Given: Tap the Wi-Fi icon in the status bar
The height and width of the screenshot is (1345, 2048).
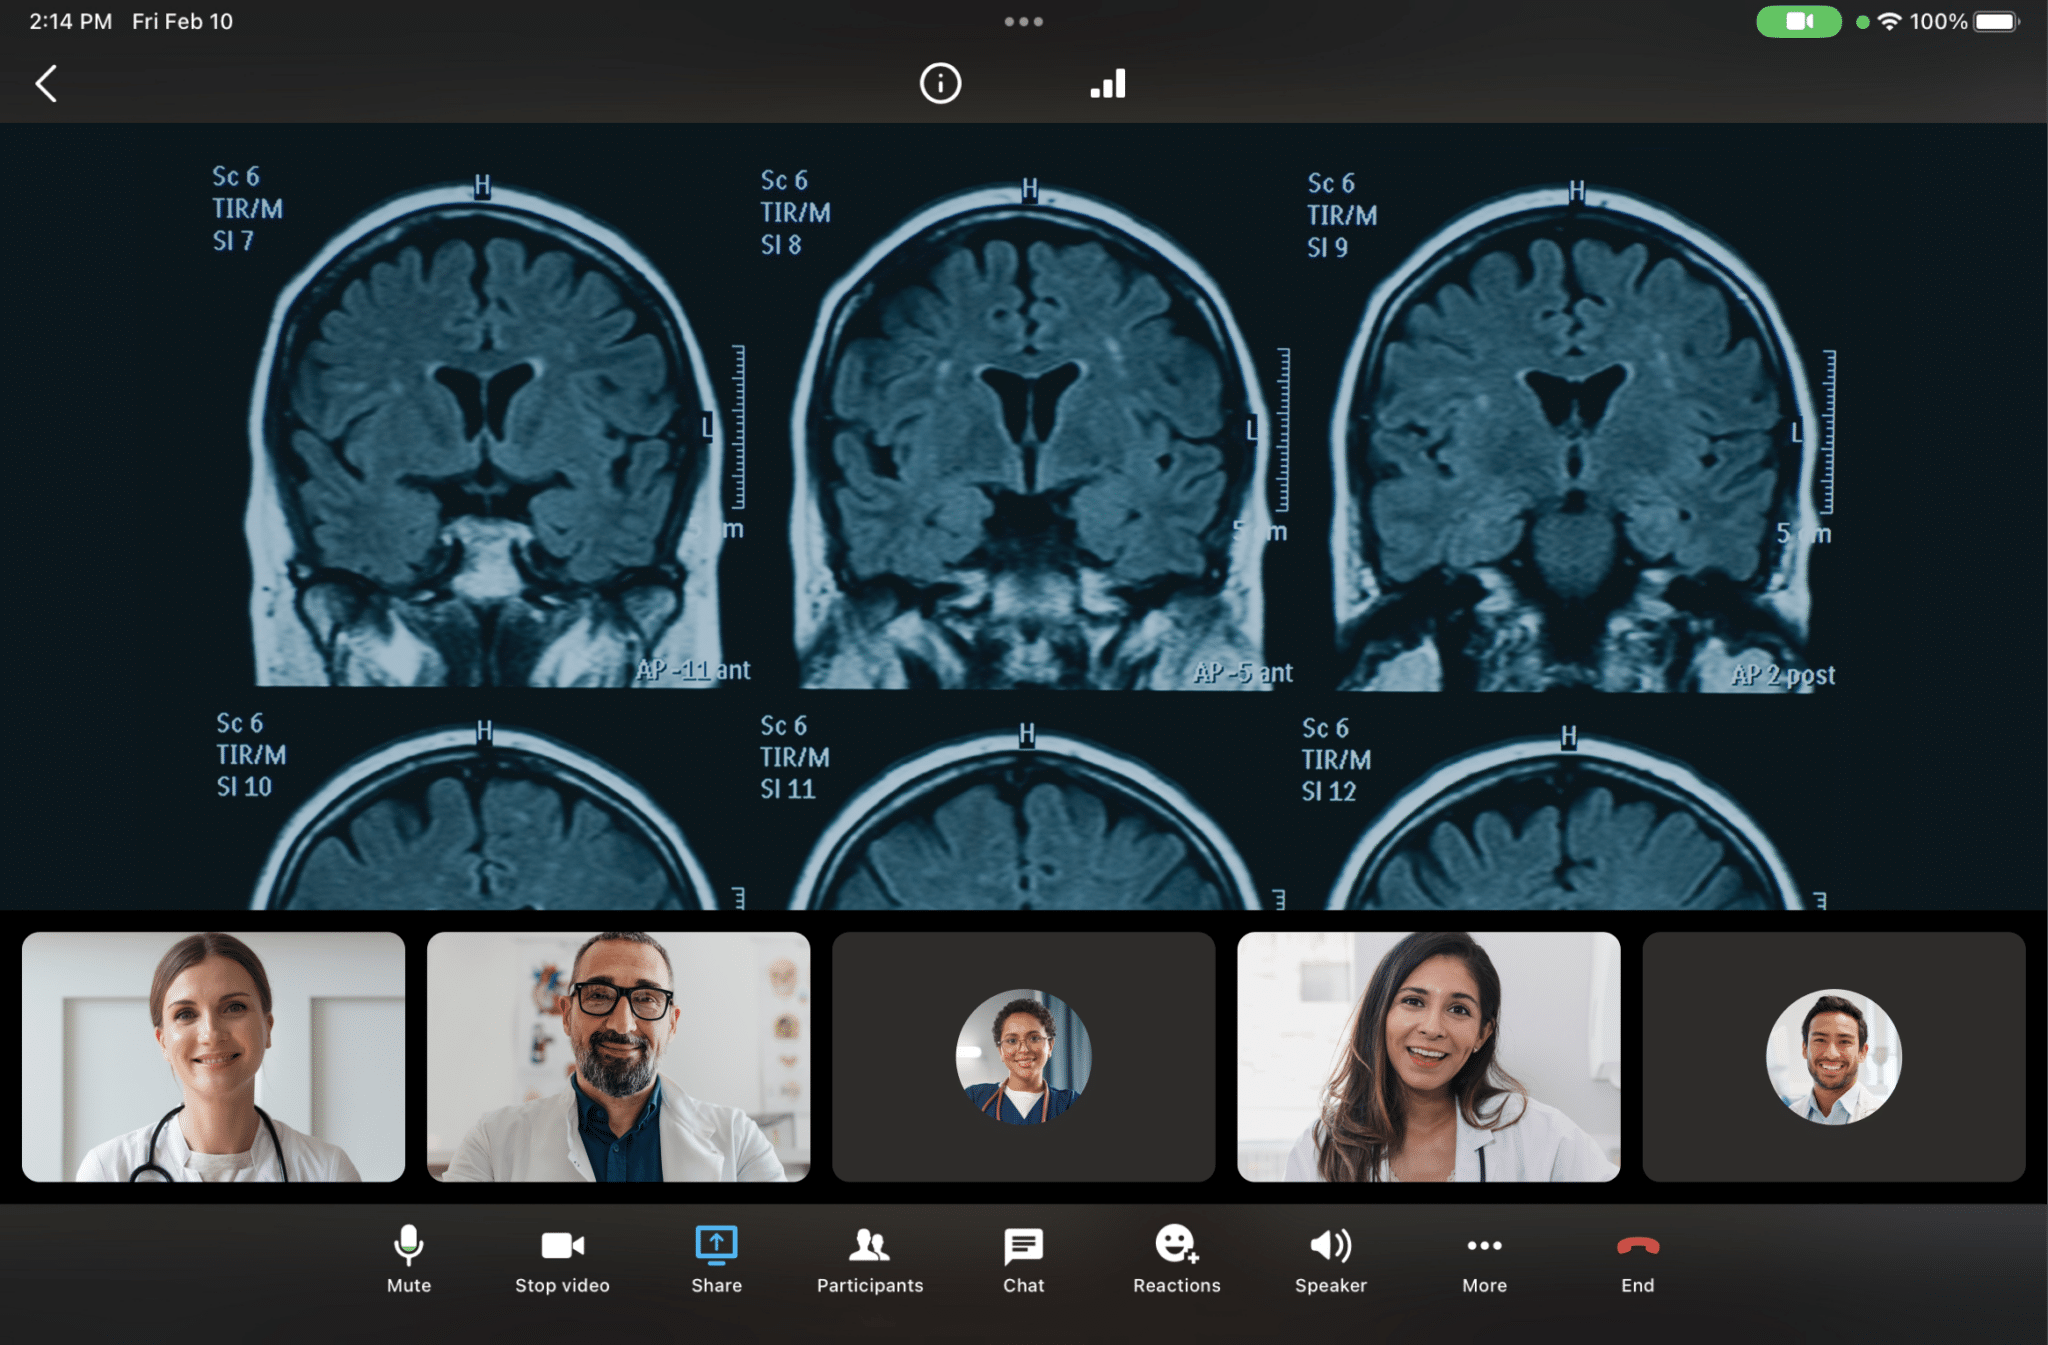Looking at the screenshot, I should (1888, 20).
